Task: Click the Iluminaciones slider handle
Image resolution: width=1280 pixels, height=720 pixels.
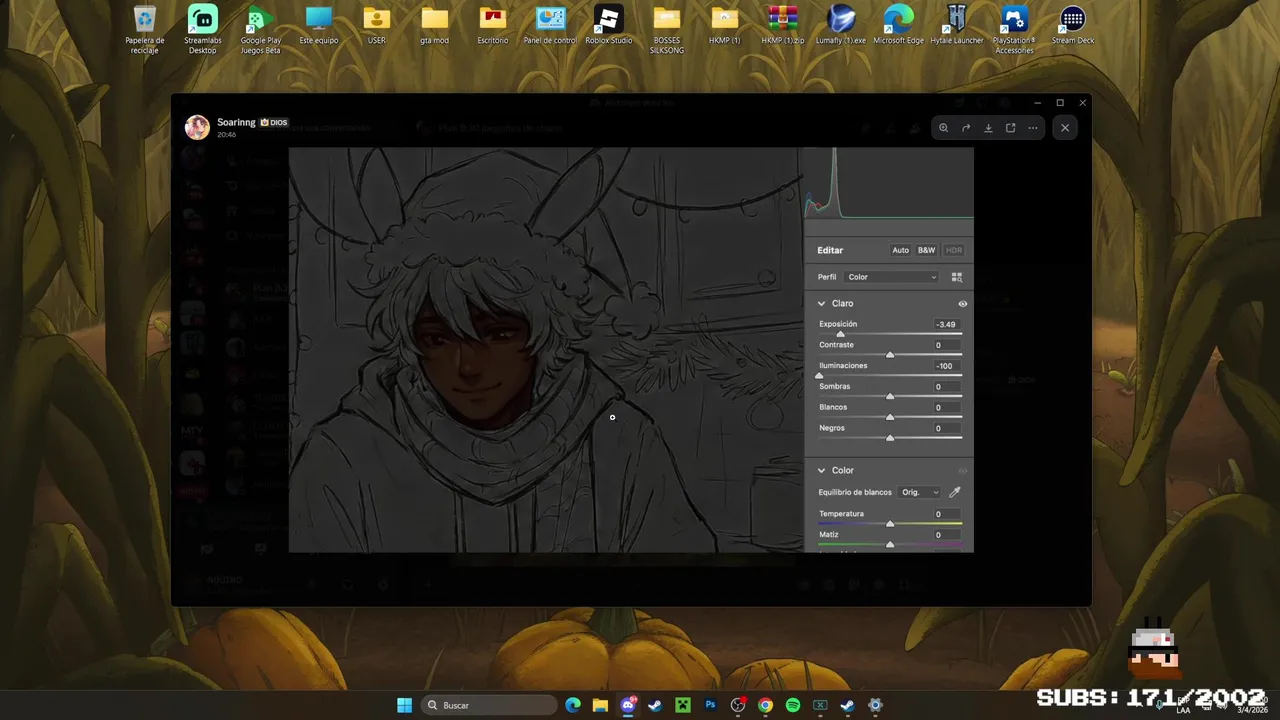Action: tap(819, 375)
